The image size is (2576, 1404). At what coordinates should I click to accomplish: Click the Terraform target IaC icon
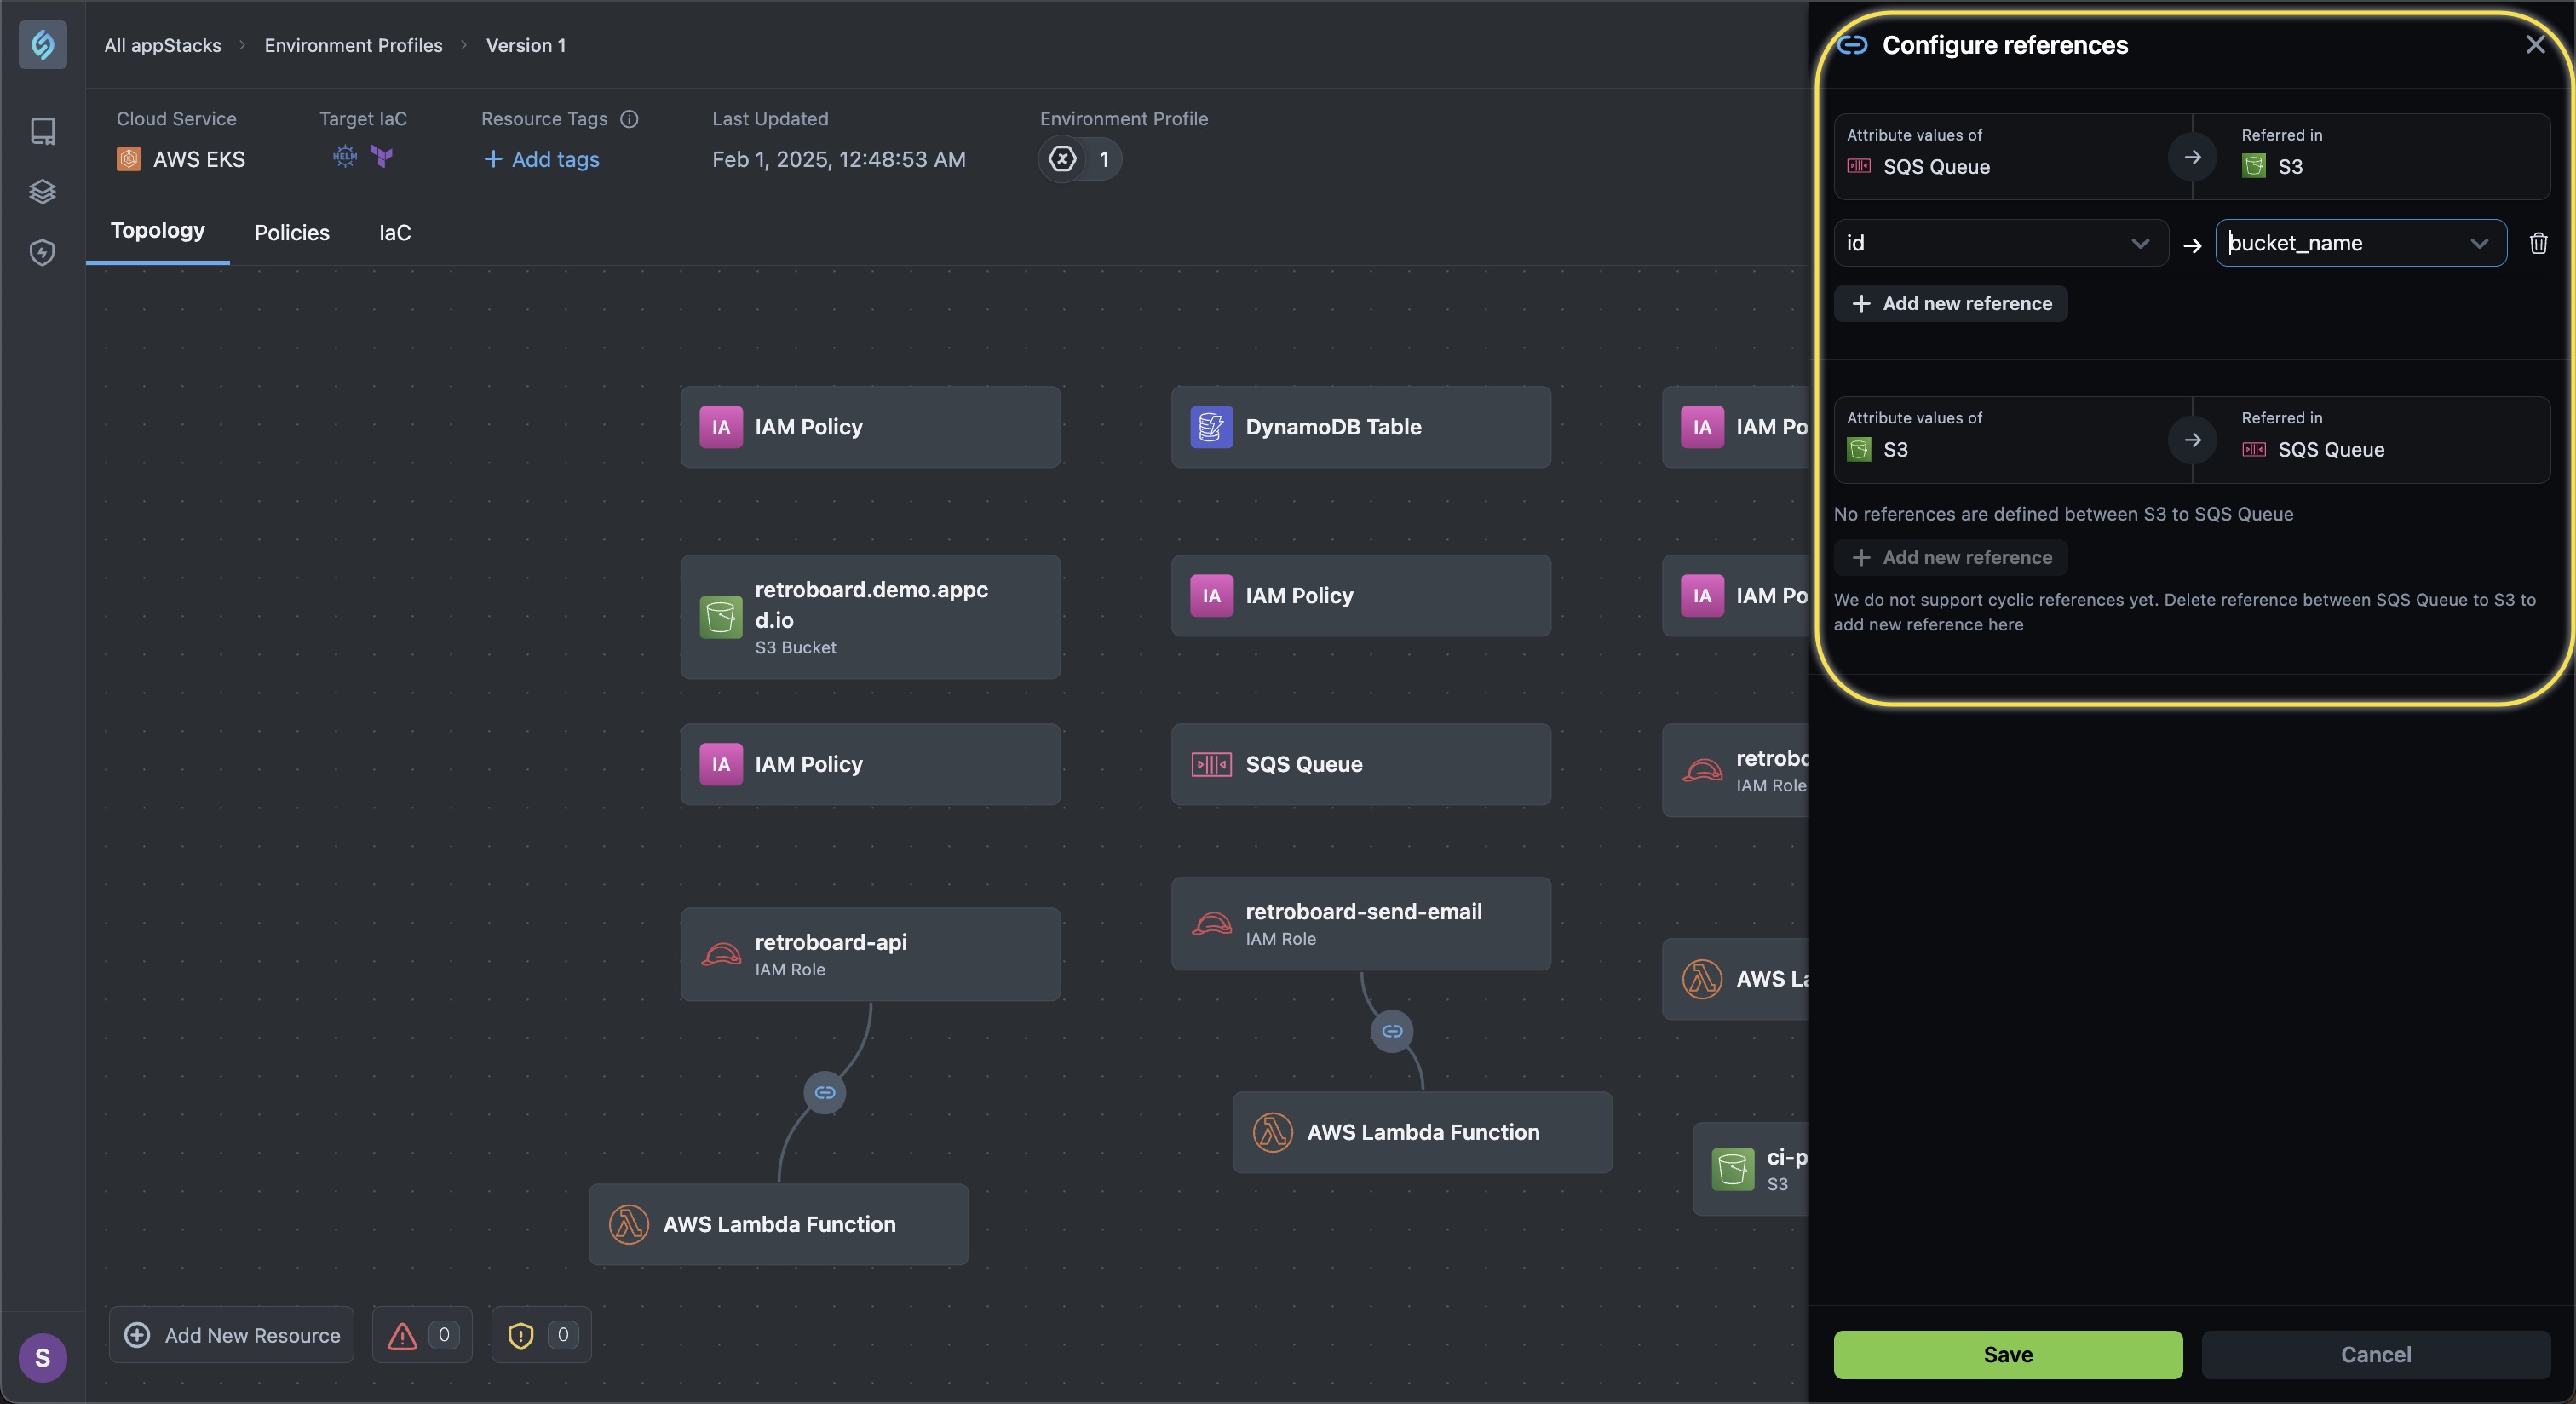coord(382,157)
